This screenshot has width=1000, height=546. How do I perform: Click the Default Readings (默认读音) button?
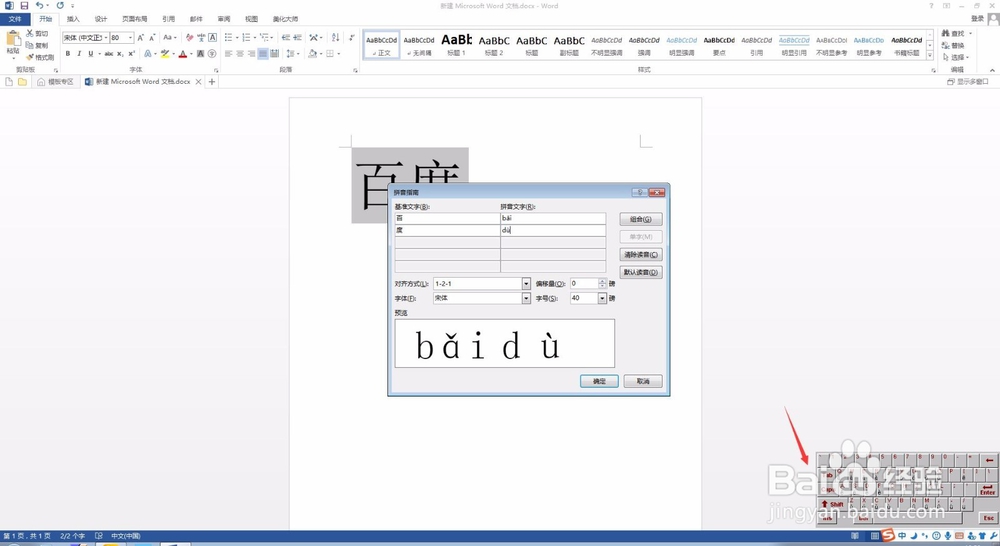[x=641, y=272]
